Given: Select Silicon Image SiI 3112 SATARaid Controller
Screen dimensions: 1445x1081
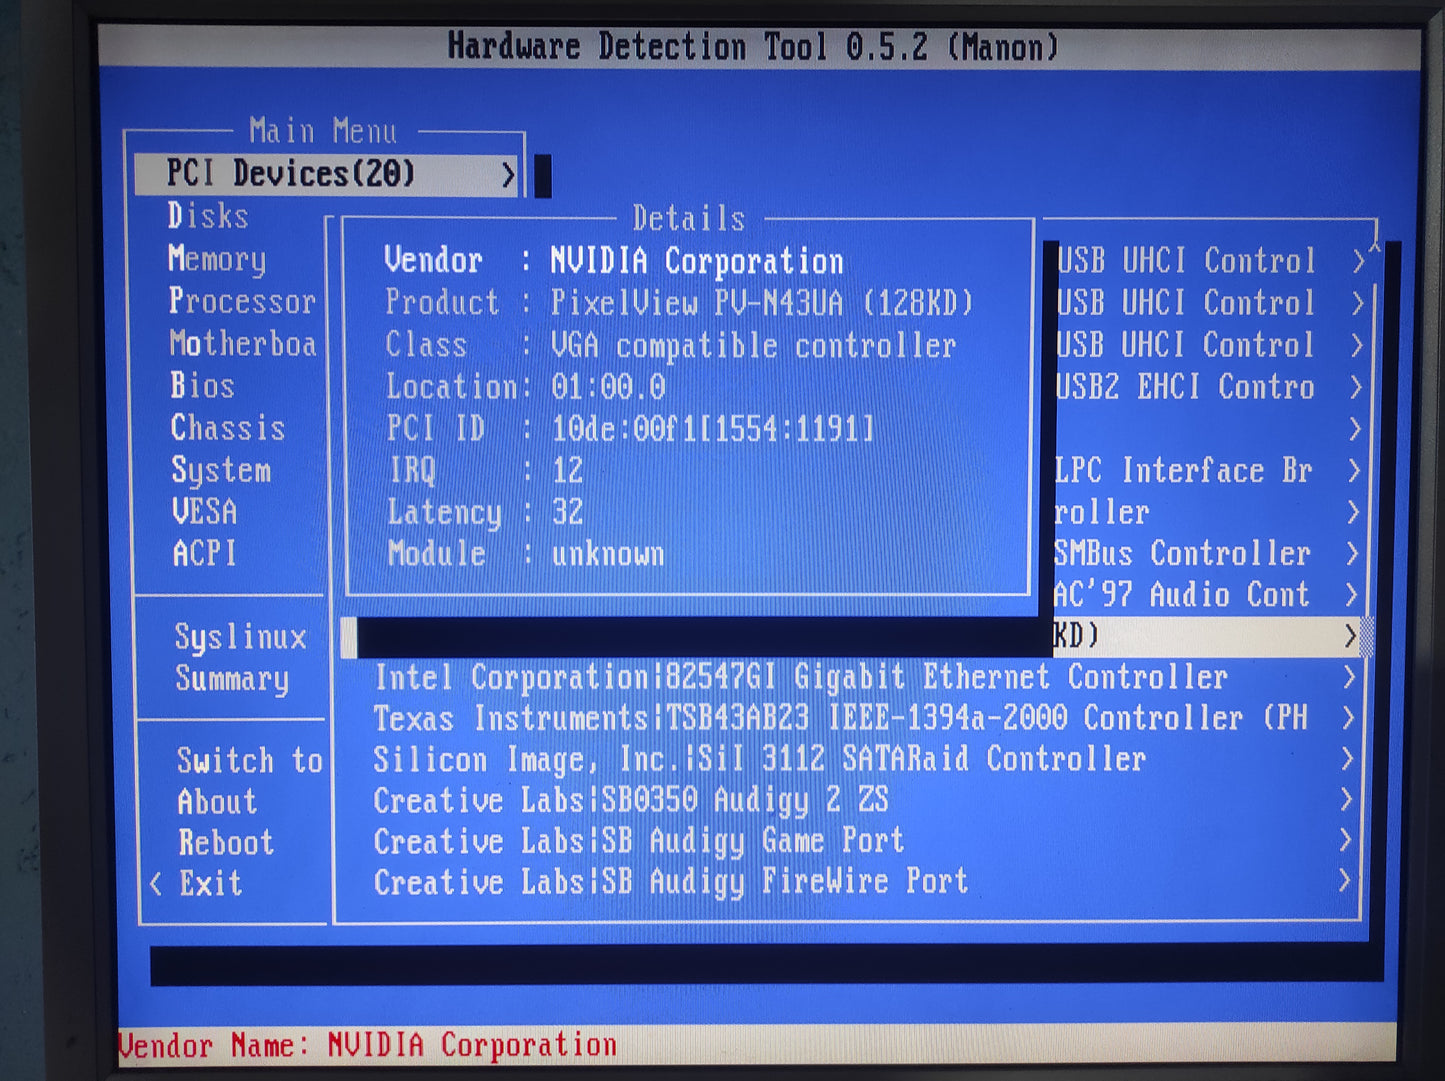Looking at the screenshot, I should (758, 760).
